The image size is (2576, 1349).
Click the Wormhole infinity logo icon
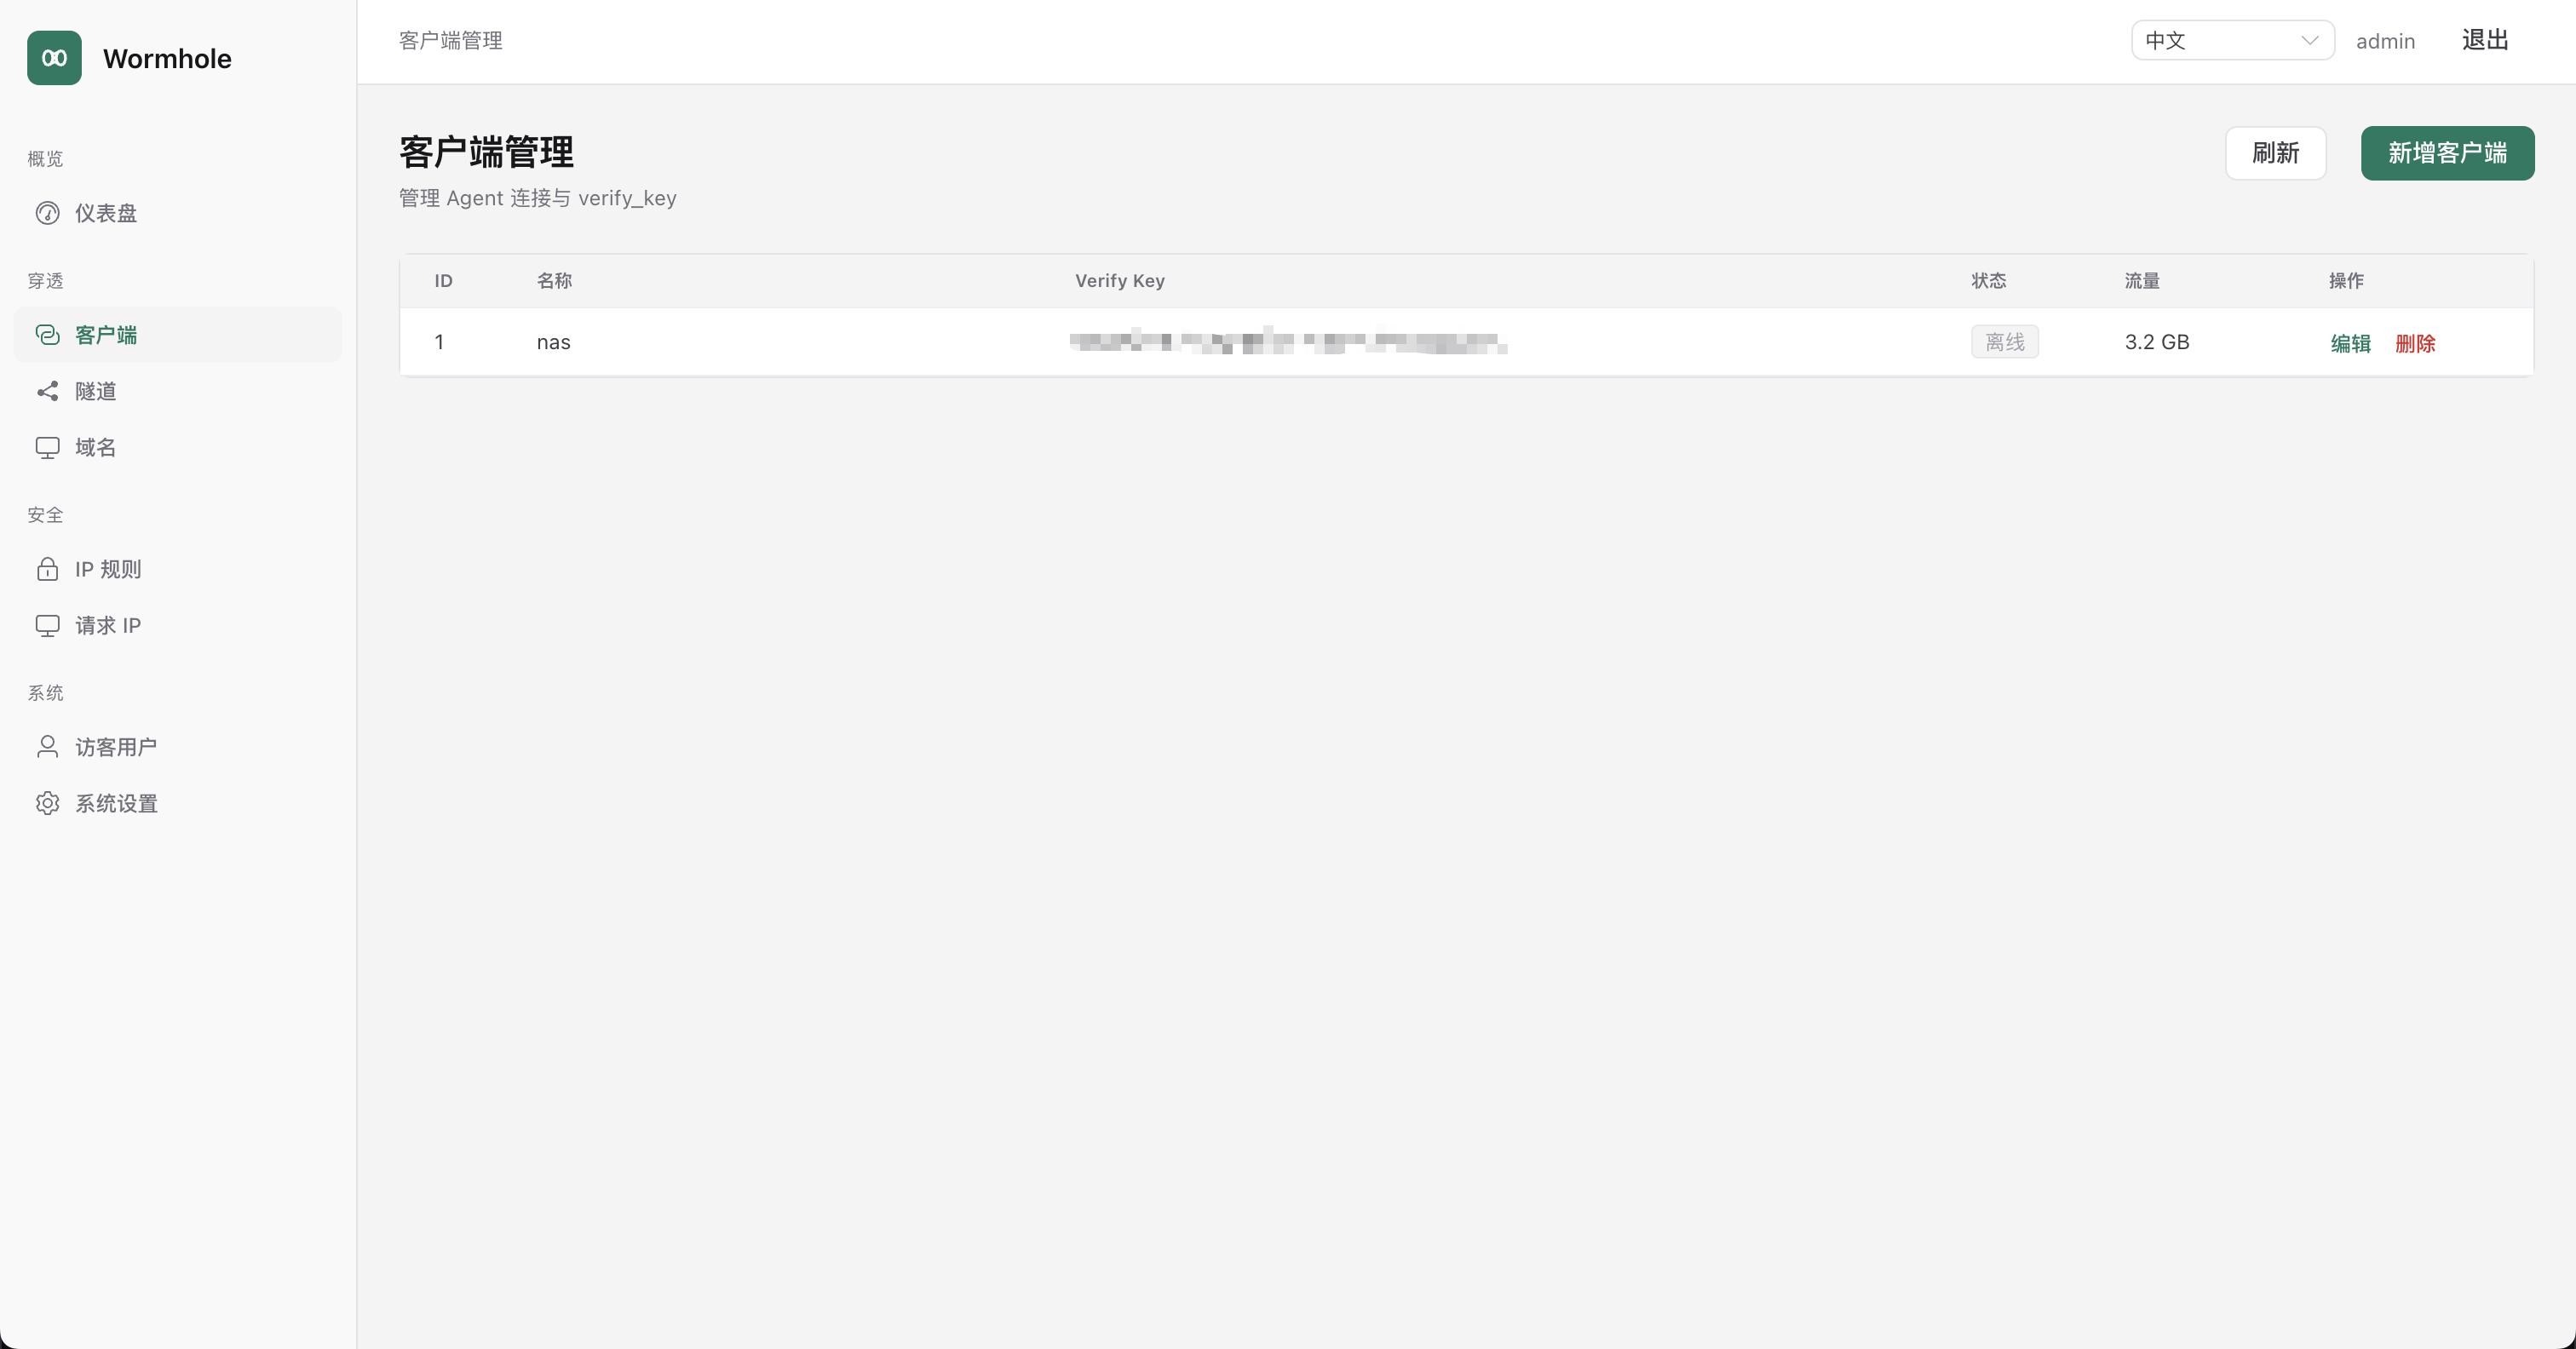click(54, 58)
